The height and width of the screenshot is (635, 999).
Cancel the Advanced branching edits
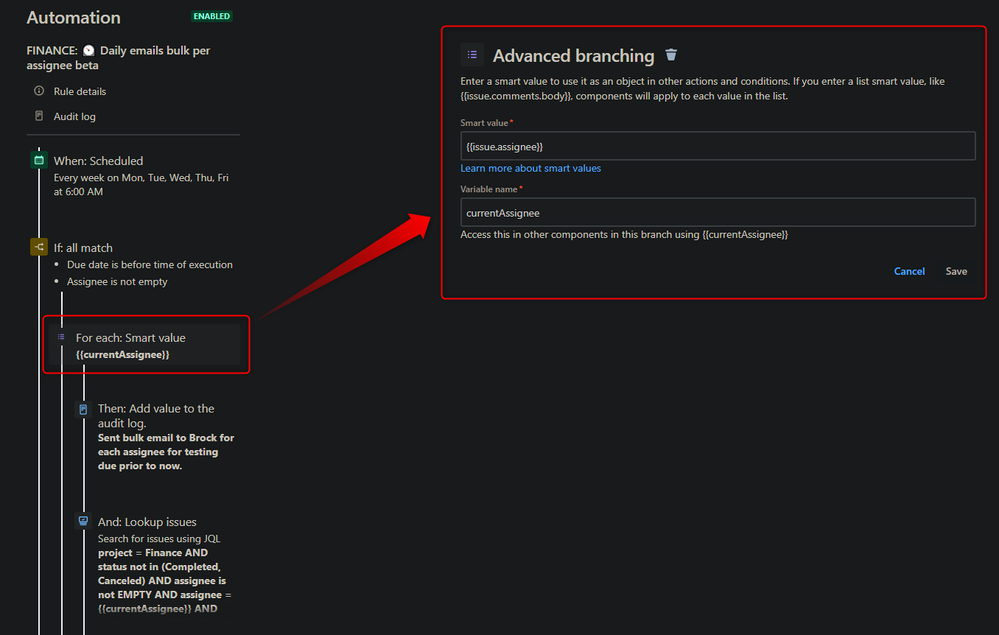tap(909, 271)
